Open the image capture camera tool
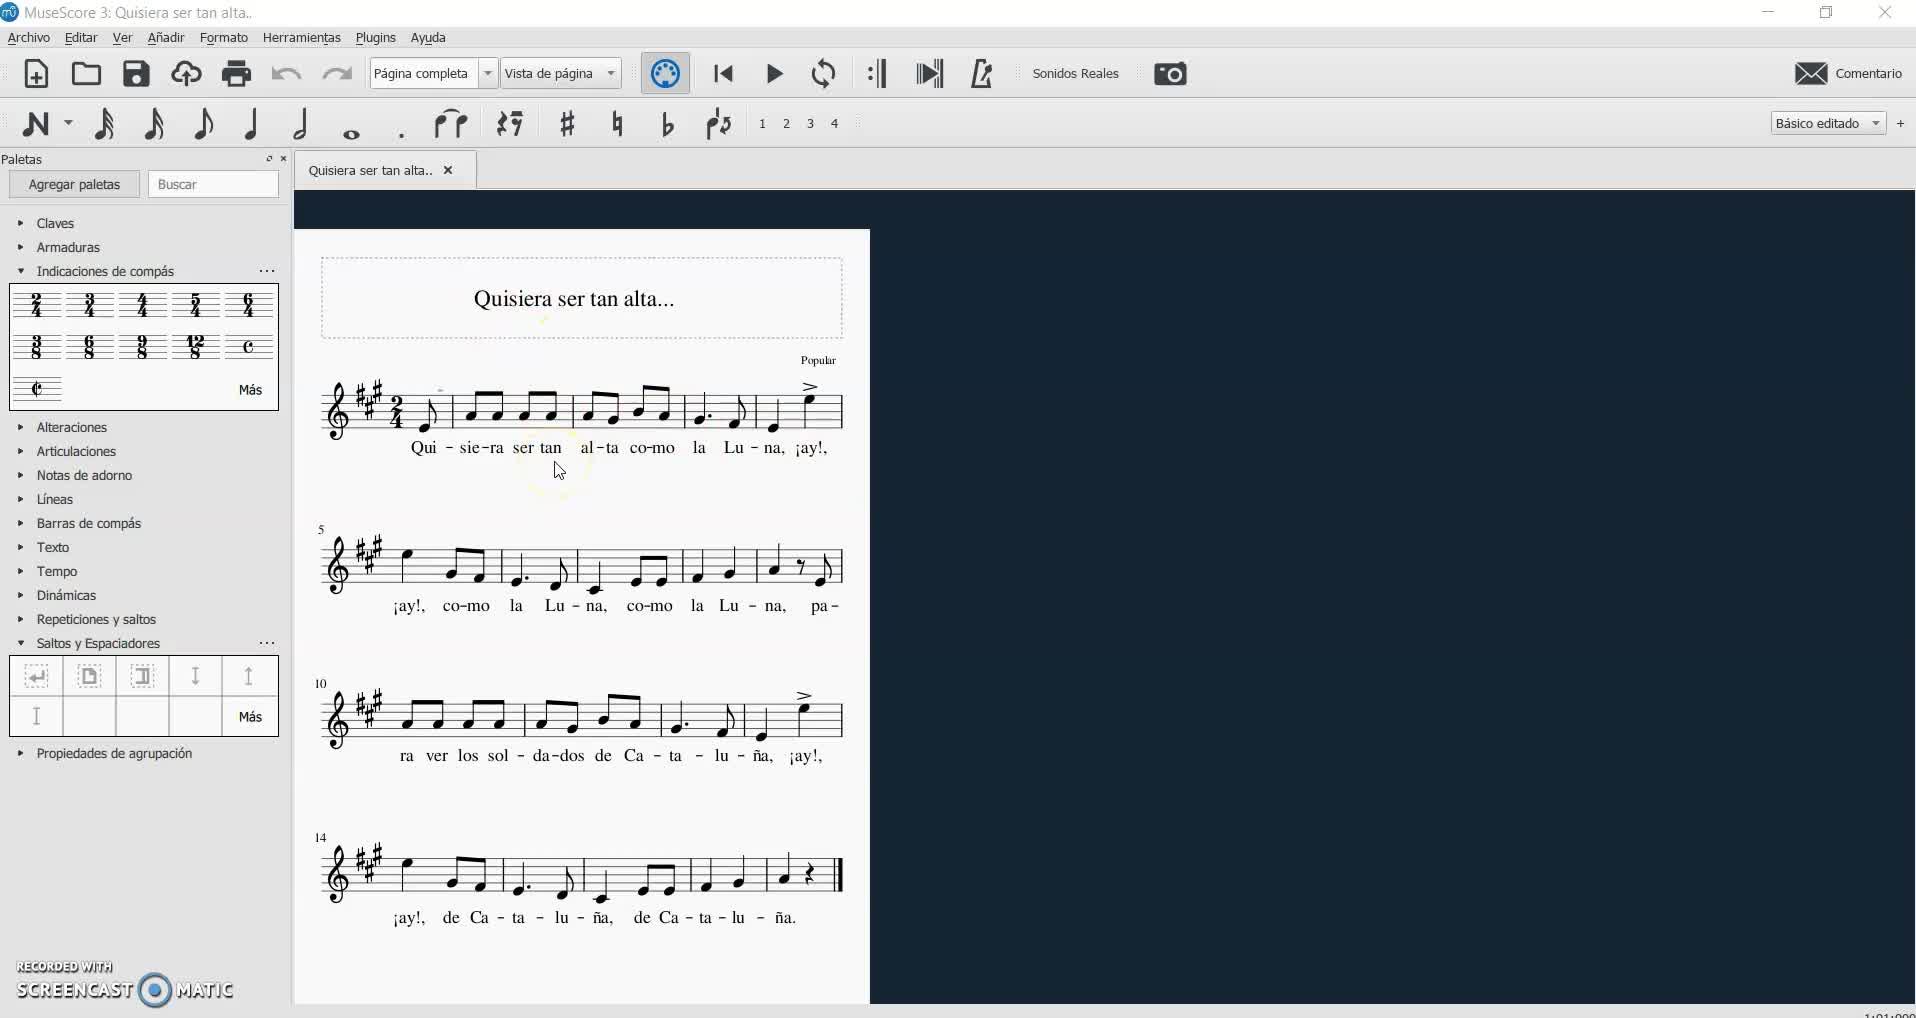 pos(1171,74)
